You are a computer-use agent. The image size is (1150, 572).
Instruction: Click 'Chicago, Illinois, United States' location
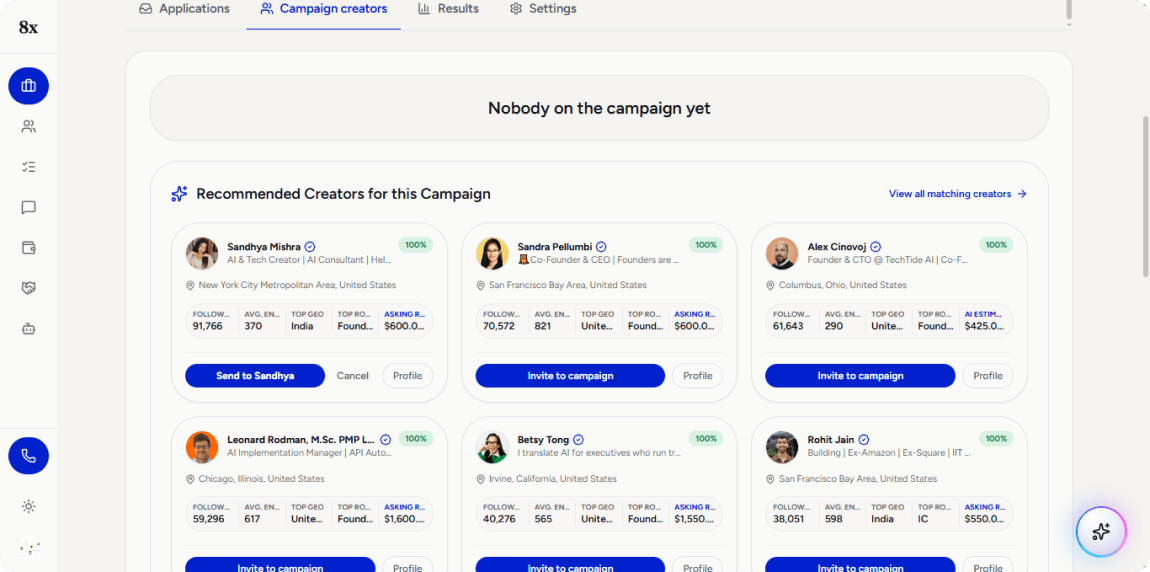coord(261,479)
